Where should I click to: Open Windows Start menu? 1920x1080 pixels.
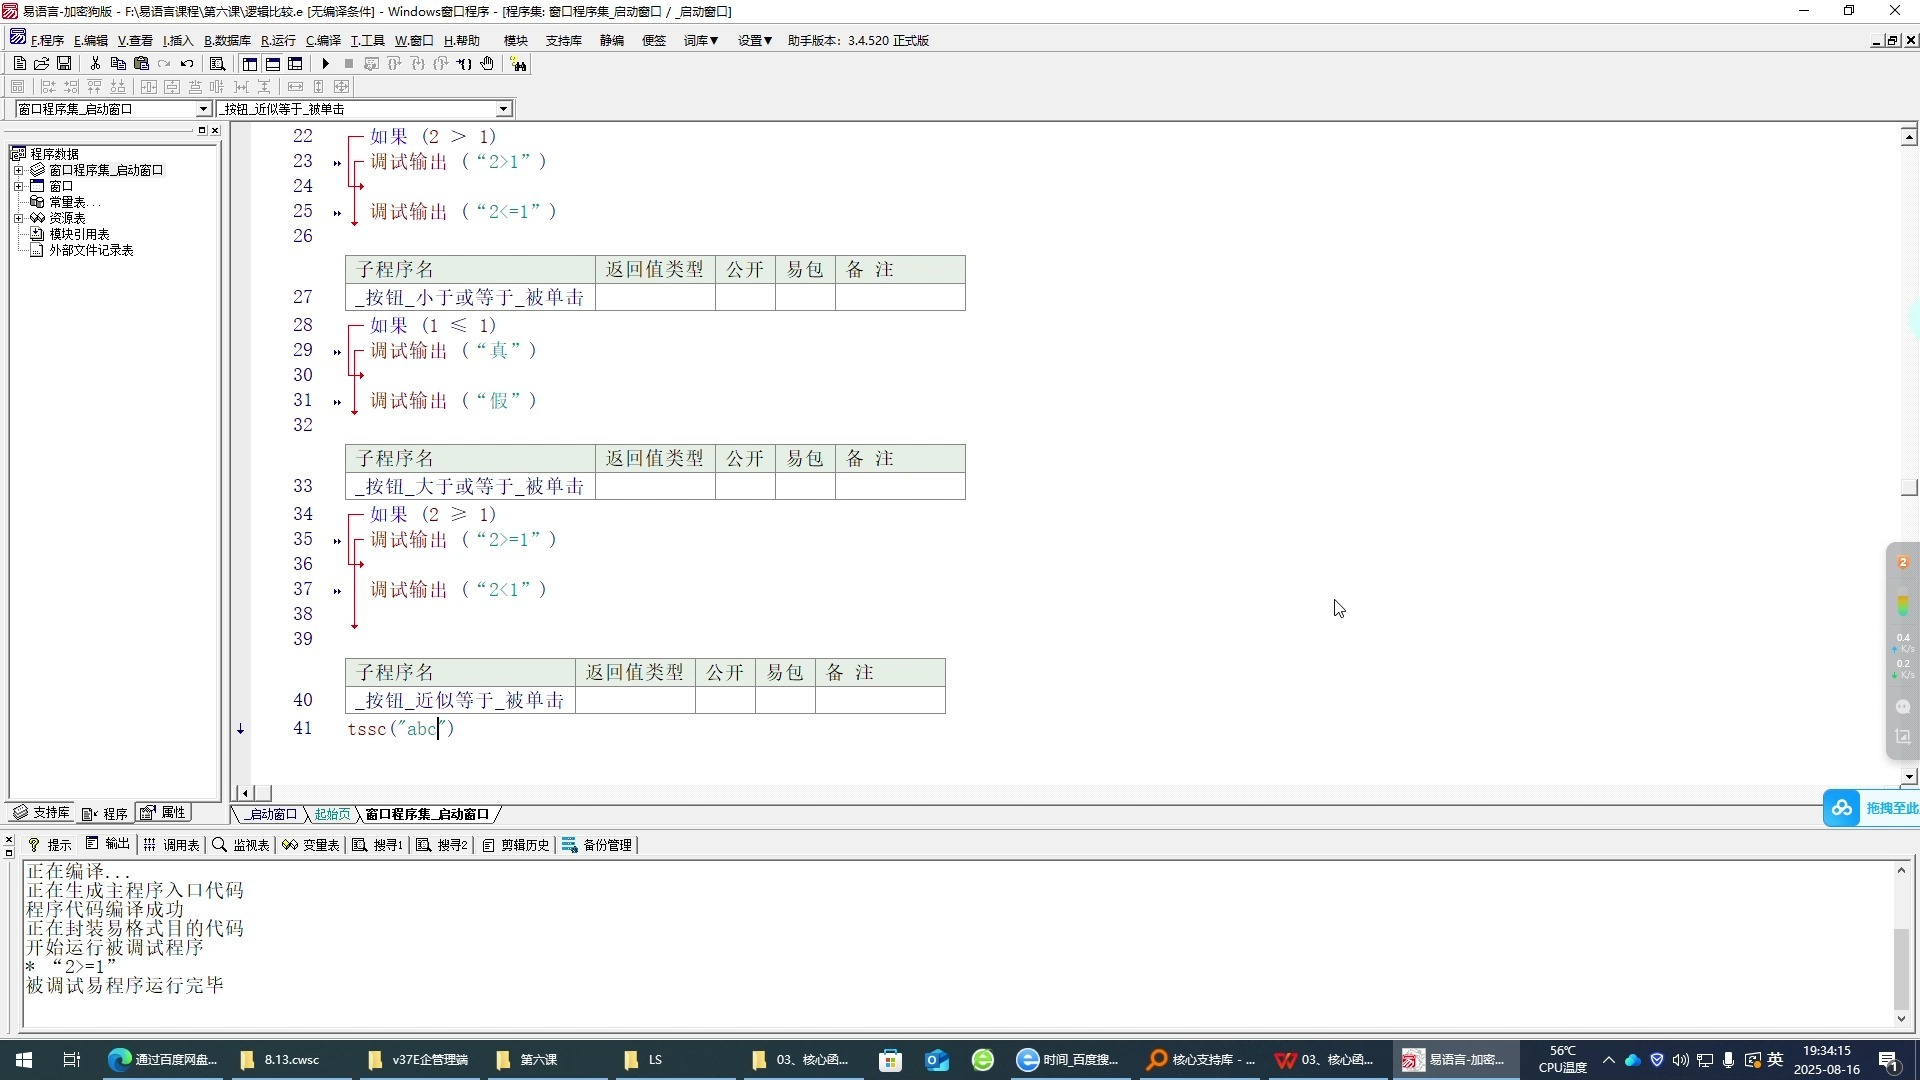[24, 1060]
